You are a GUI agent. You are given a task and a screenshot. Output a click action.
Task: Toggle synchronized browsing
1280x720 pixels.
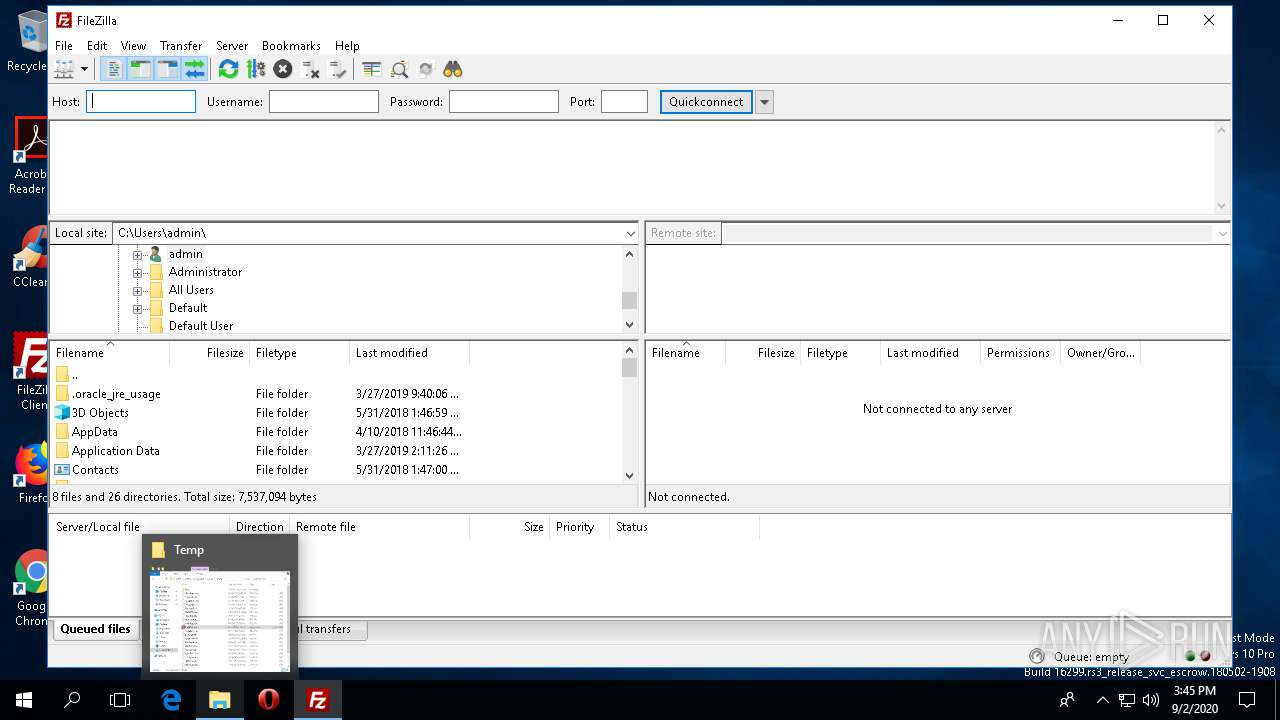(x=426, y=69)
